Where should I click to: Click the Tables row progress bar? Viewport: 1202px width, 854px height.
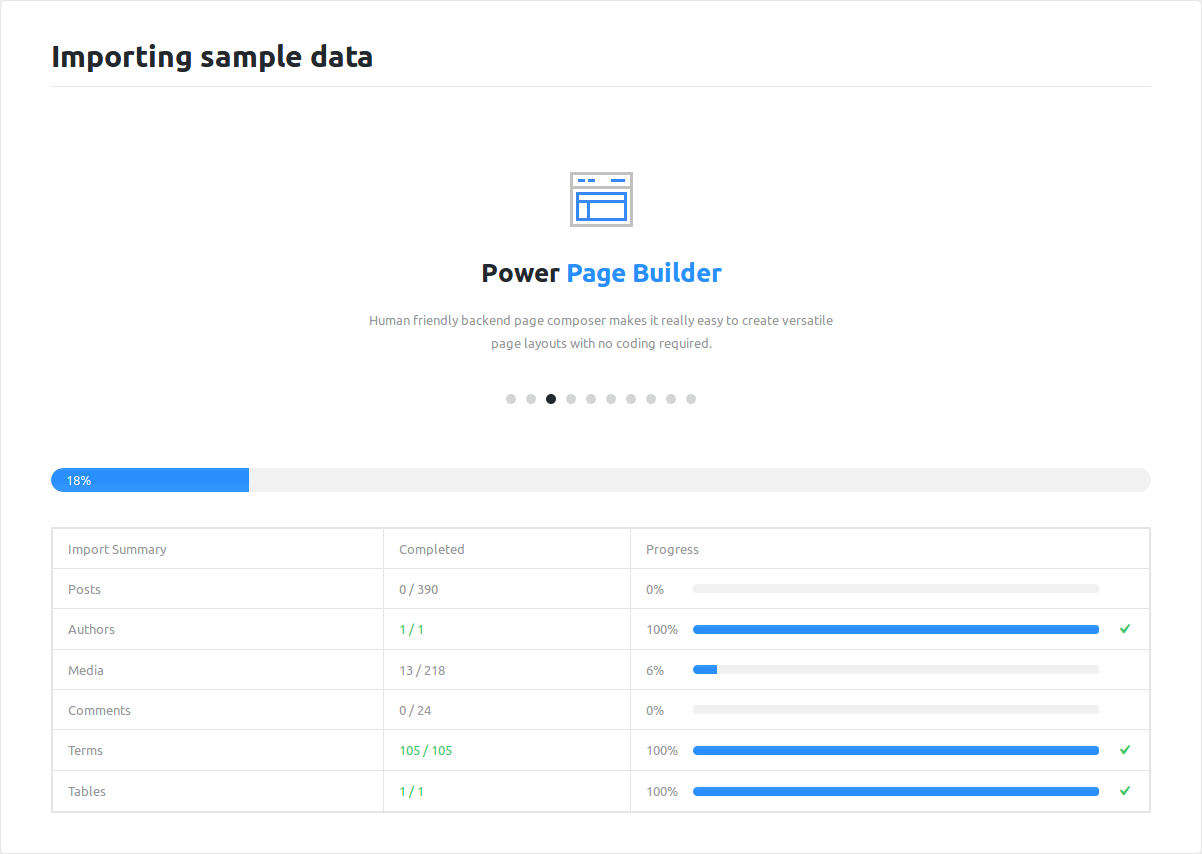pyautogui.click(x=896, y=791)
